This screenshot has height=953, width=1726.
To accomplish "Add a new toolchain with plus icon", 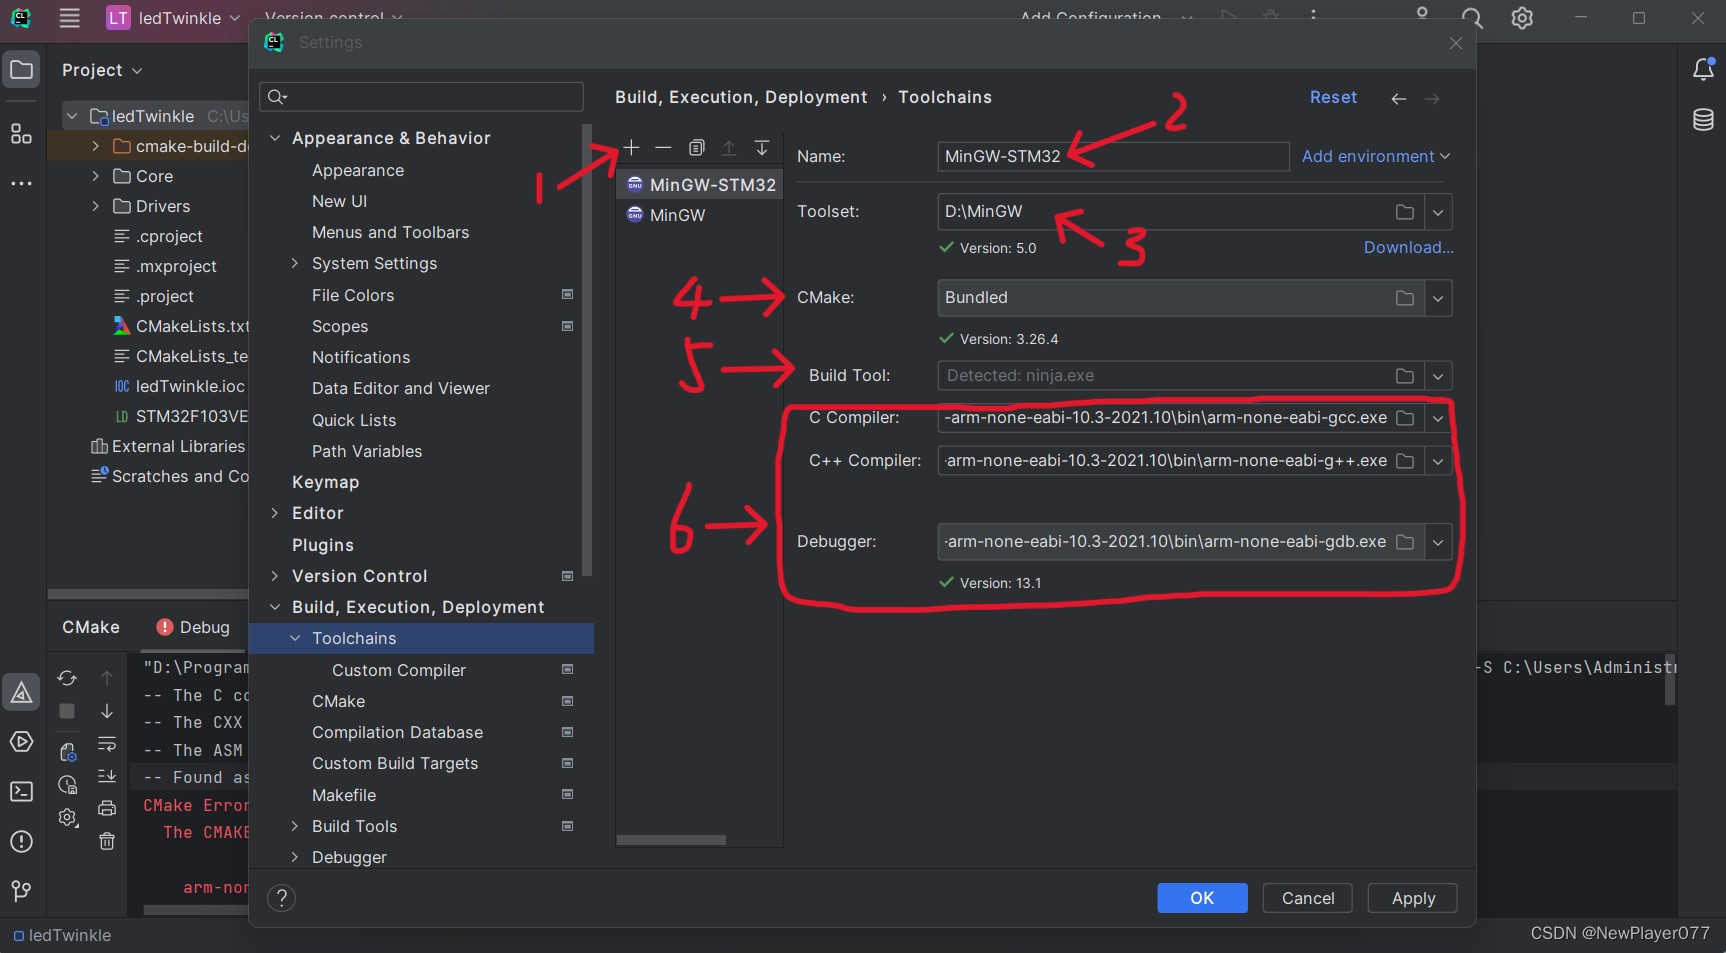I will click(x=631, y=148).
